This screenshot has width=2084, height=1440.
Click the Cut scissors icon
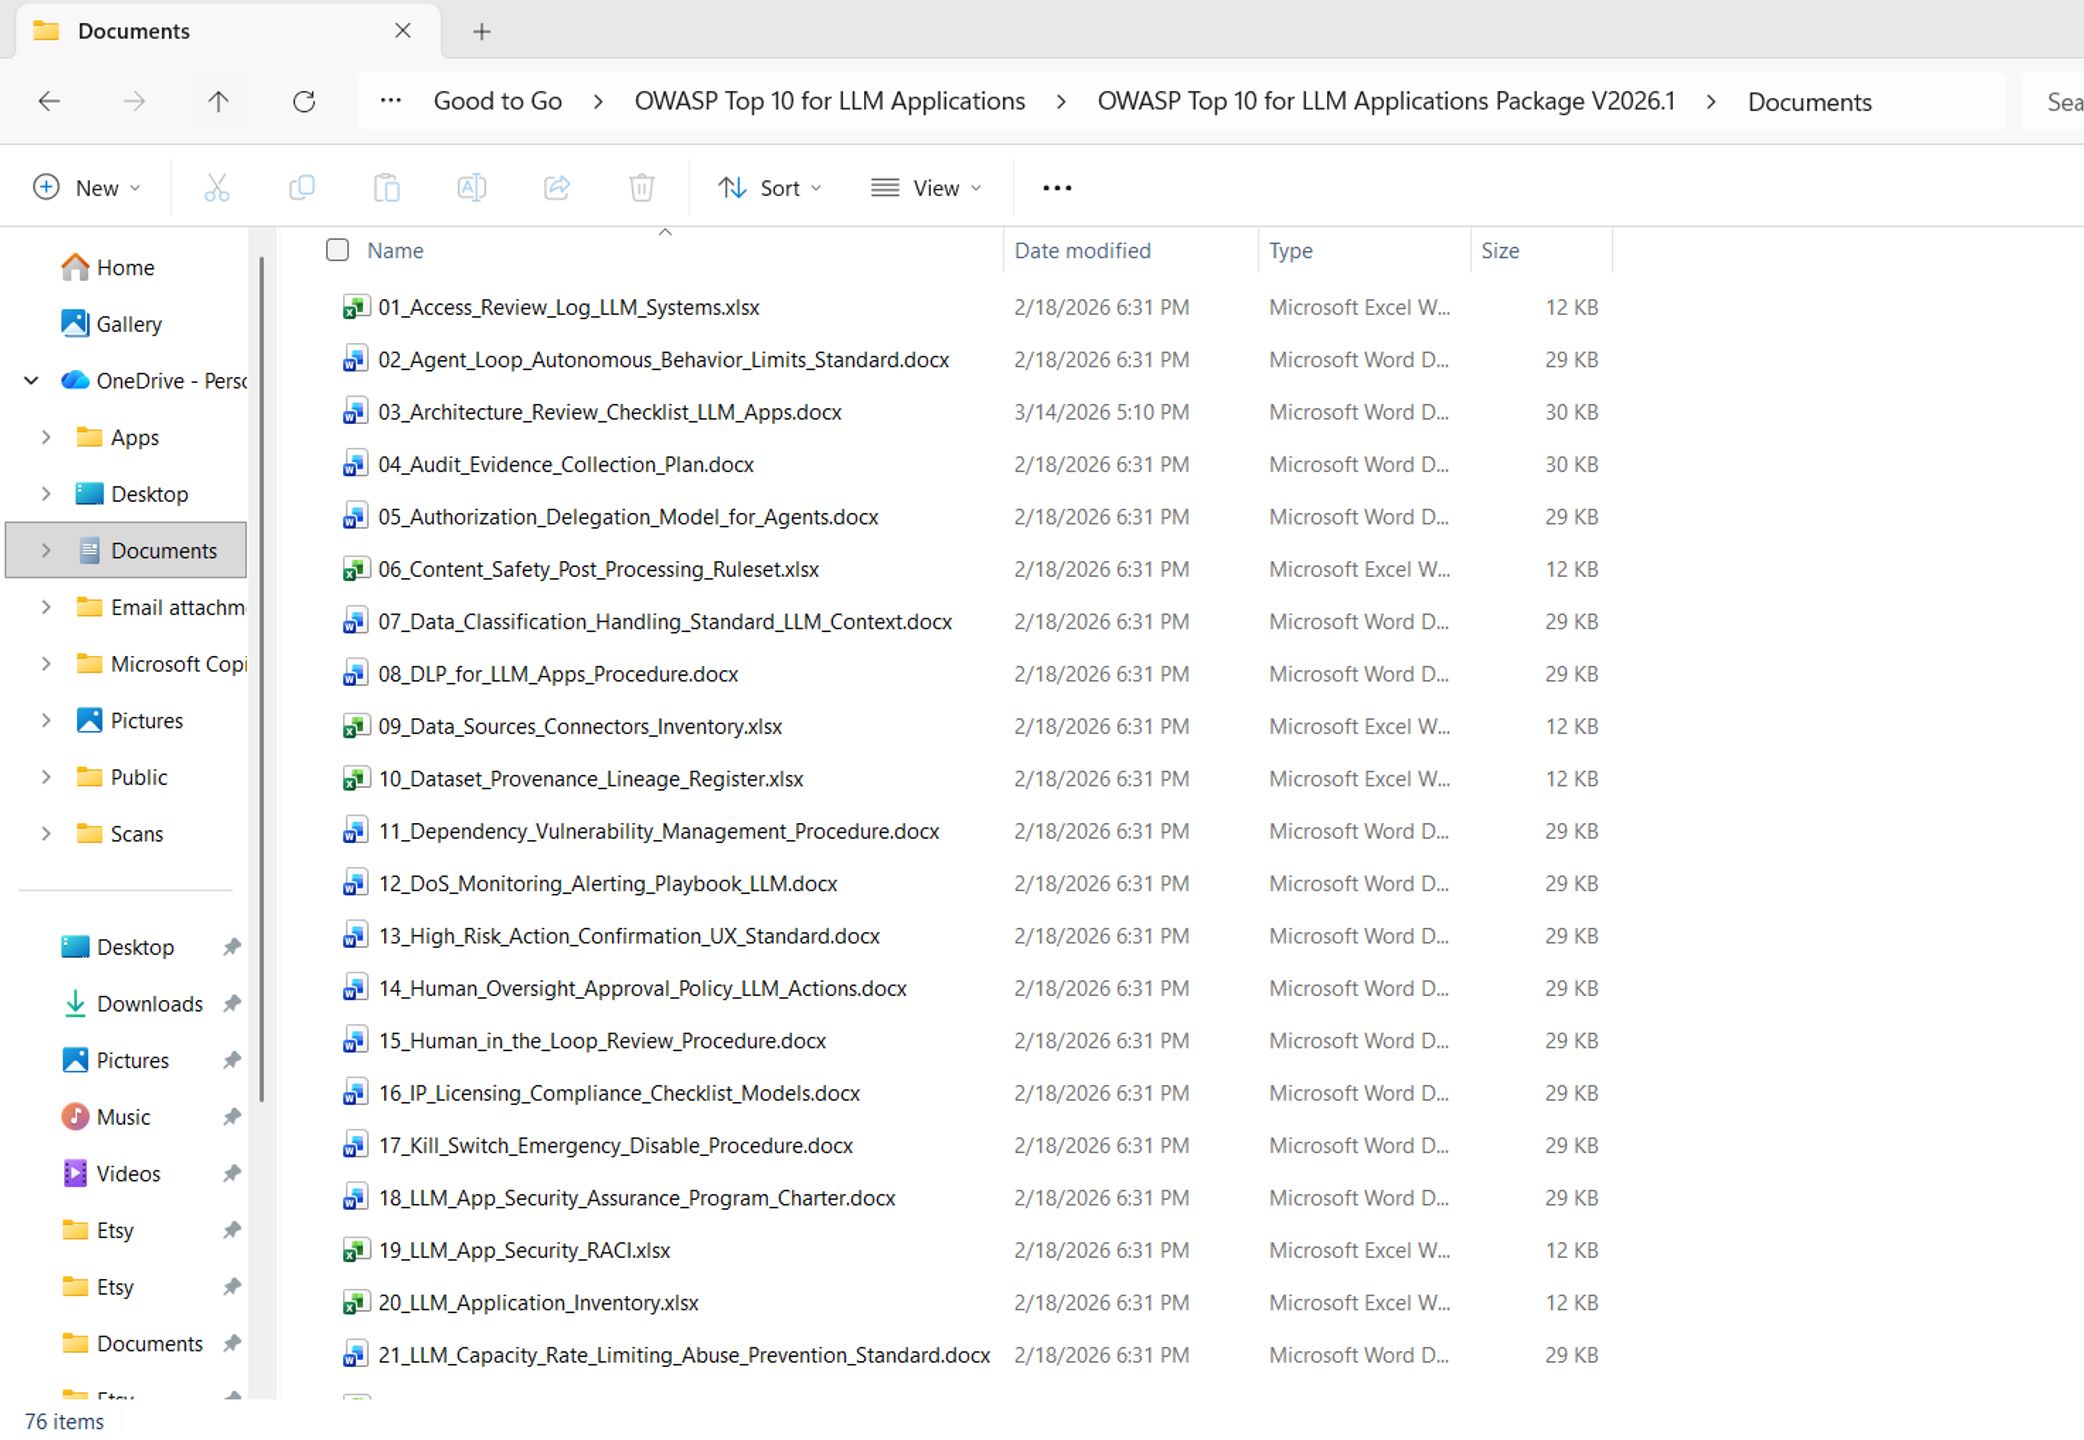click(217, 188)
